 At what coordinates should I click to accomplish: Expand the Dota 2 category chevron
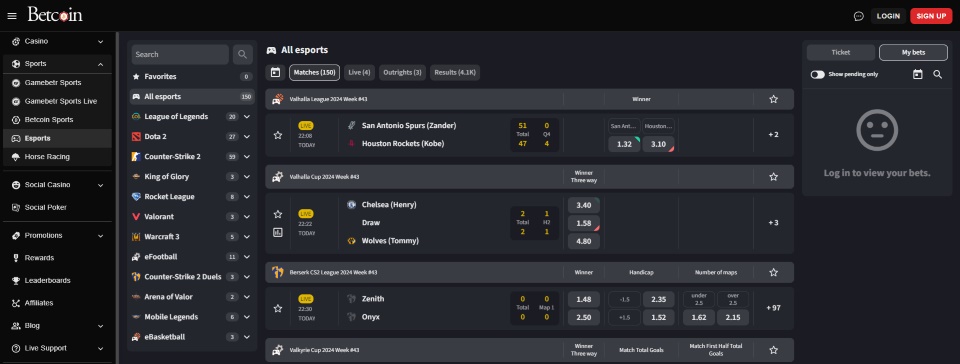pos(247,136)
